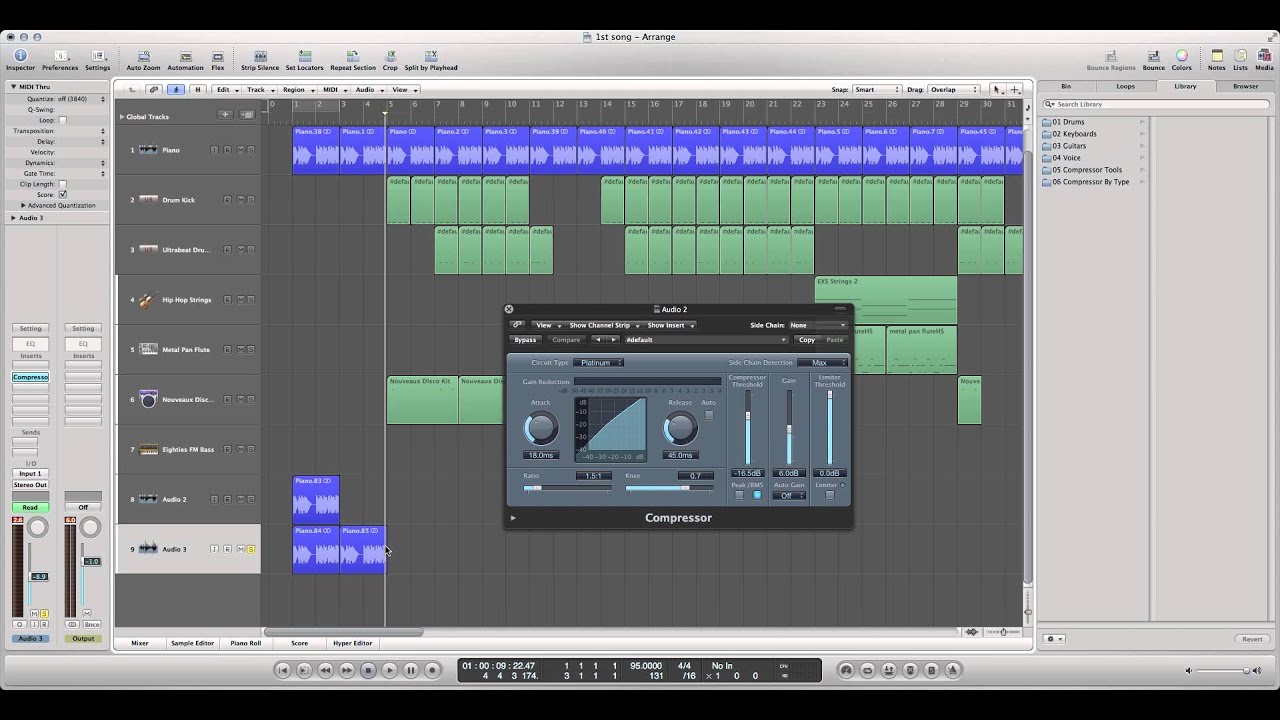Click the Nouveaux Disco track icon
The height and width of the screenshot is (720, 1280).
point(148,400)
